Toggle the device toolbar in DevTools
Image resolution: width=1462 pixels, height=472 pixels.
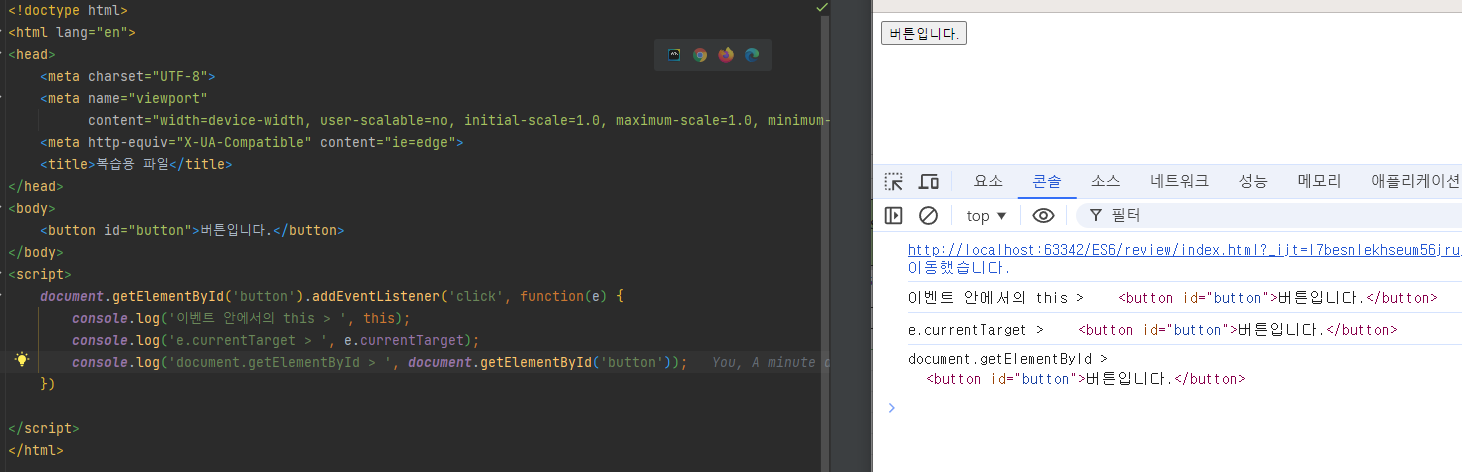(929, 182)
